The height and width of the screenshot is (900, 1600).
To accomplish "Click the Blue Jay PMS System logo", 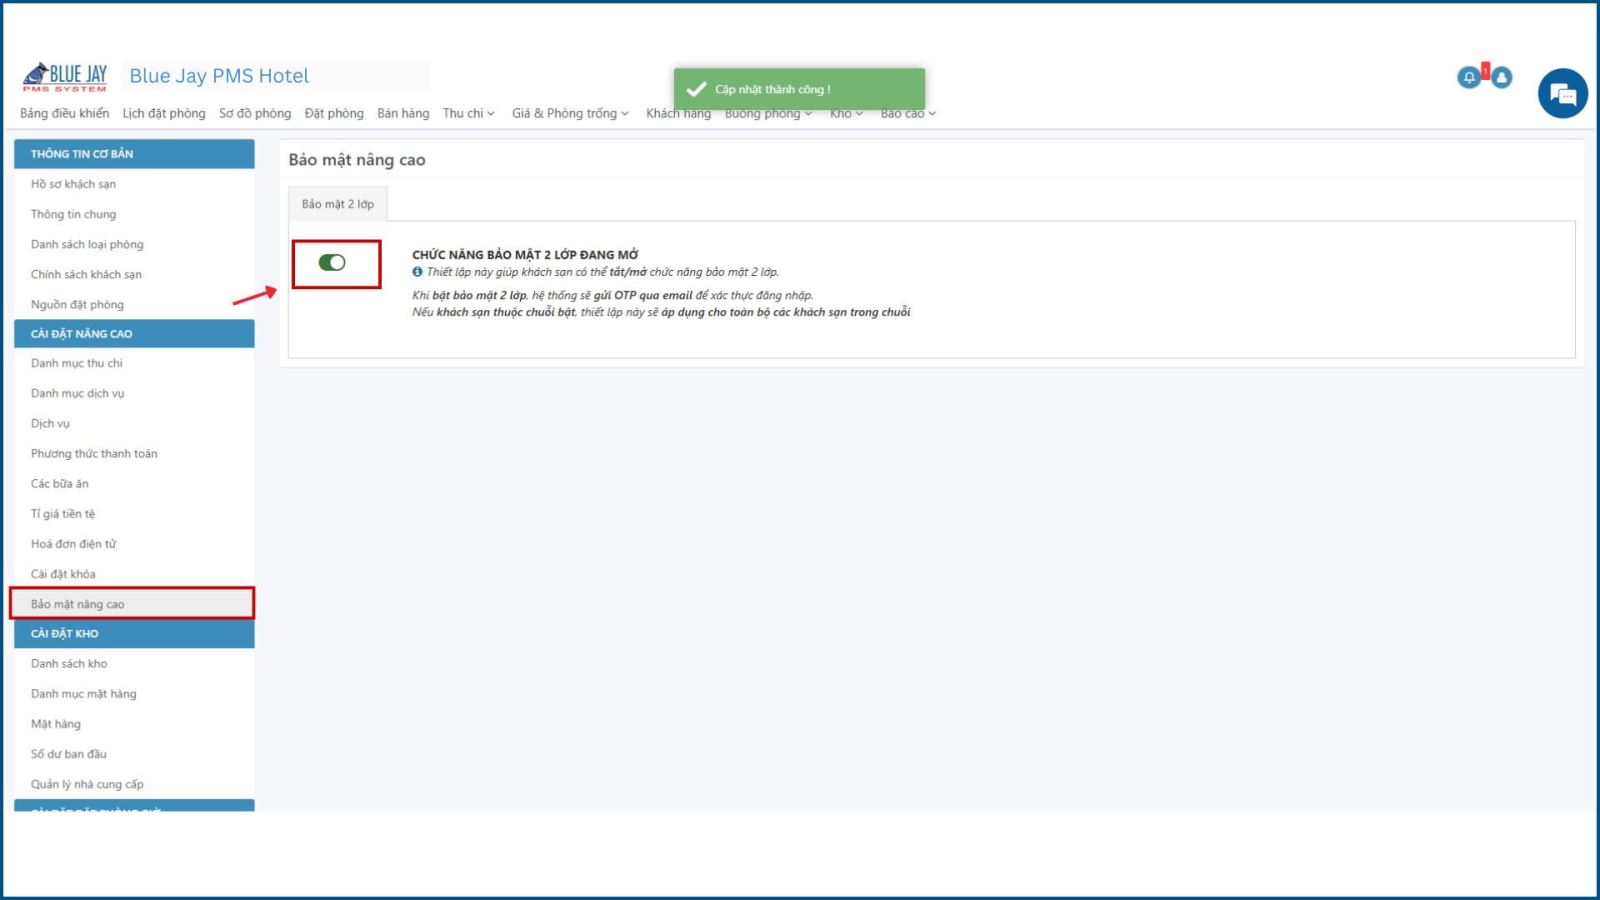I will (65, 77).
